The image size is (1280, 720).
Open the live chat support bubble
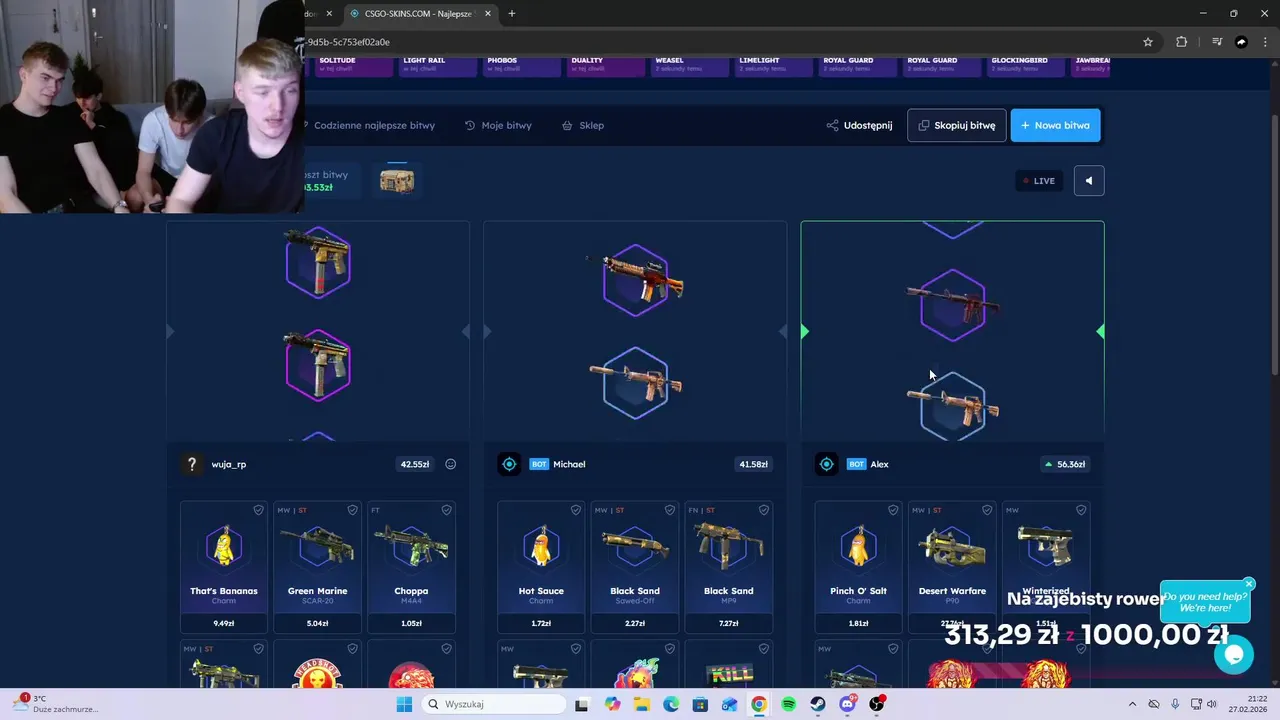click(x=1233, y=655)
